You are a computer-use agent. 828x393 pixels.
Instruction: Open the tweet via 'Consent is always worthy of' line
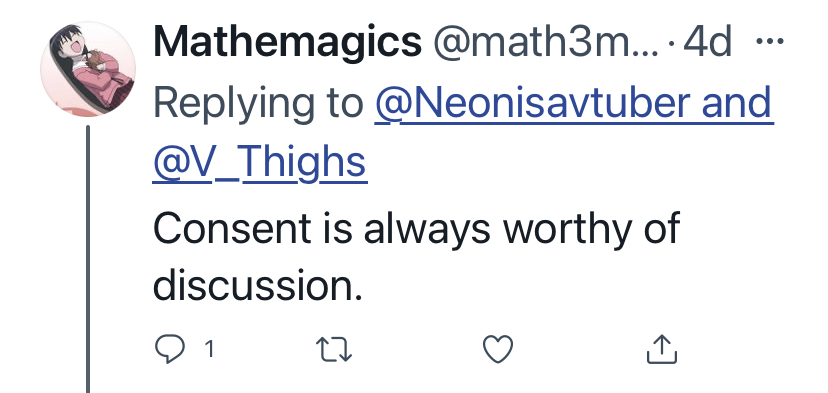point(416,228)
